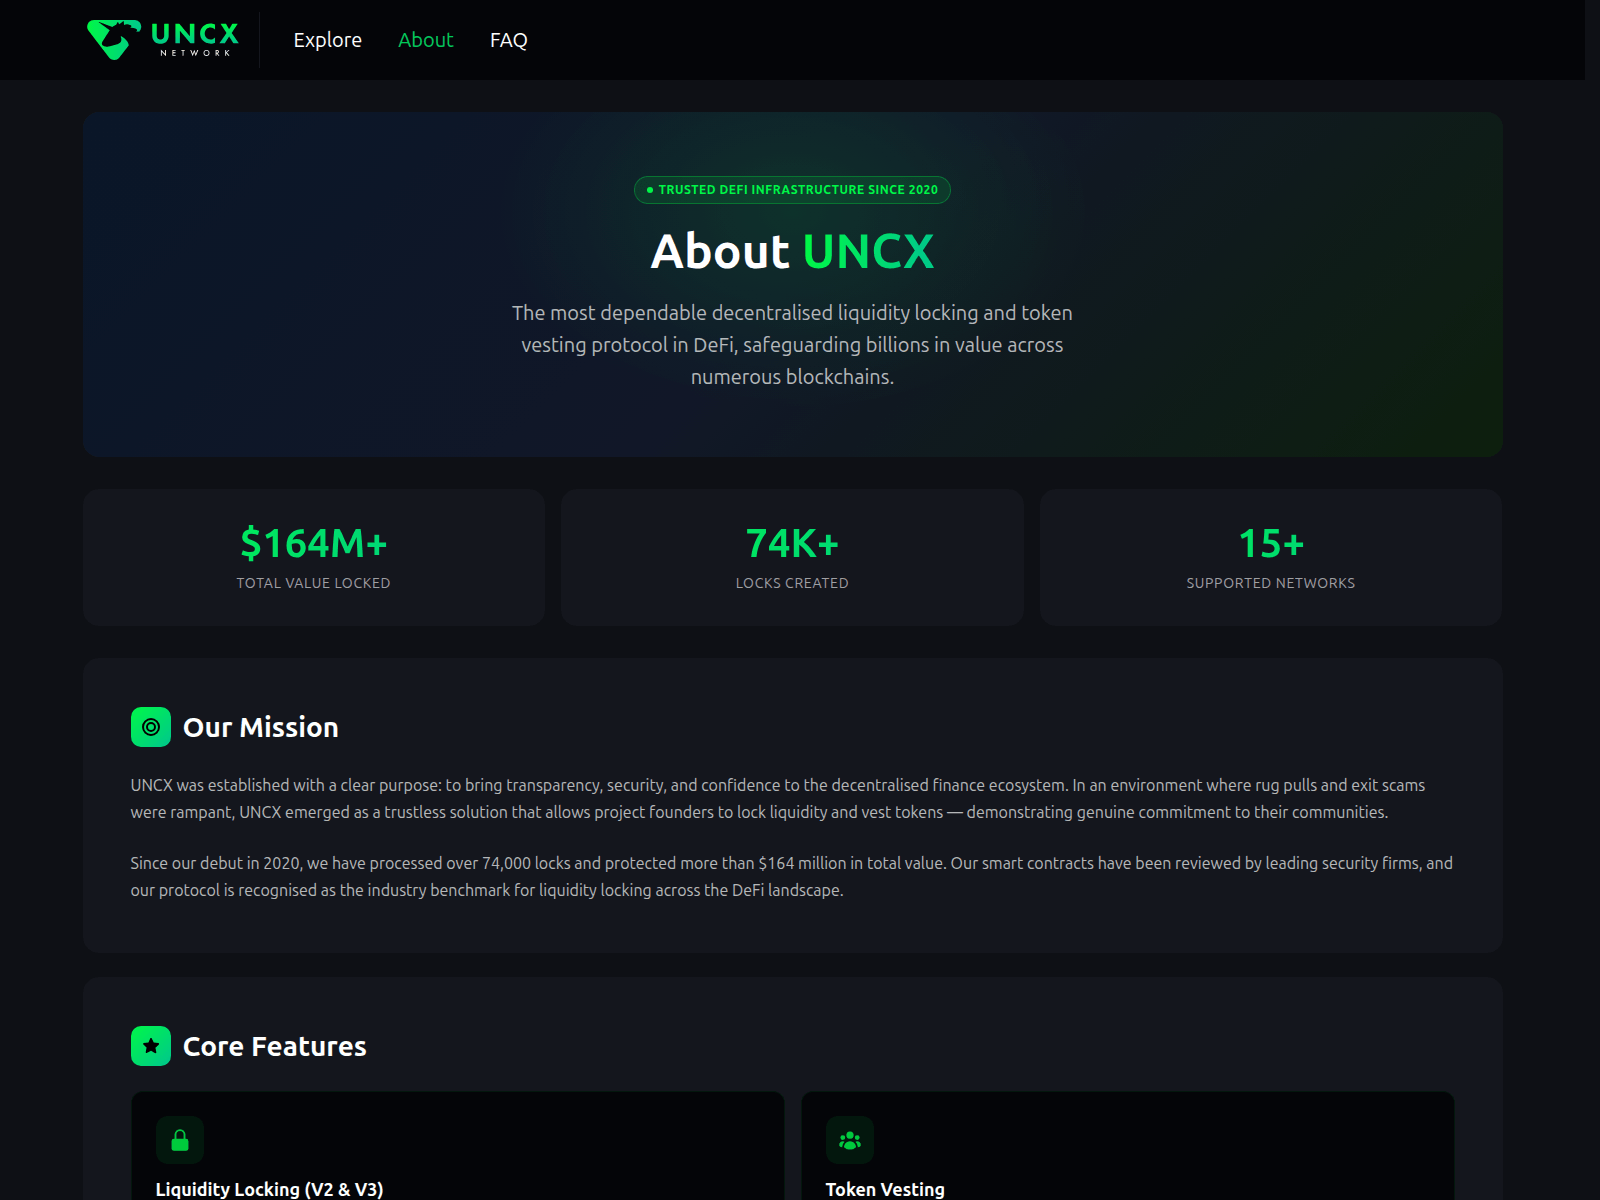Click the Total Value Locked label
Viewport: 1600px width, 1200px height.
point(314,583)
